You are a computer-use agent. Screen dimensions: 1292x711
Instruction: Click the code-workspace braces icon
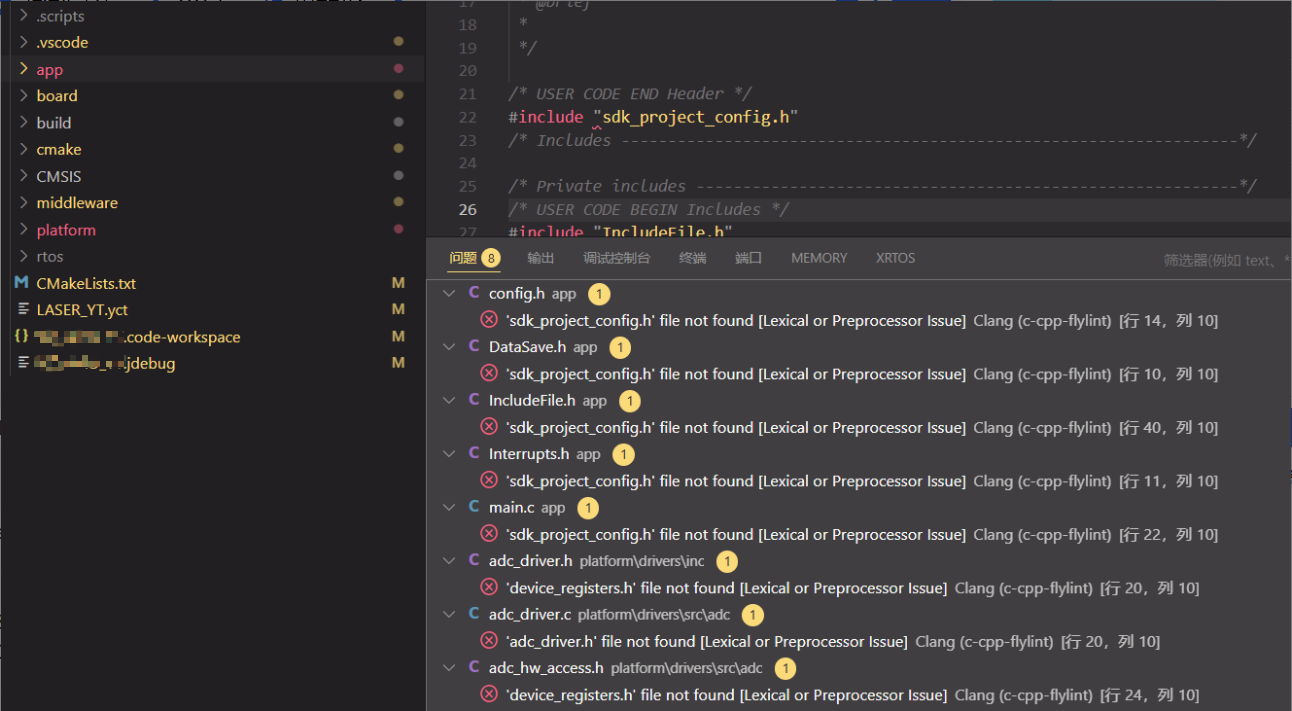point(22,336)
